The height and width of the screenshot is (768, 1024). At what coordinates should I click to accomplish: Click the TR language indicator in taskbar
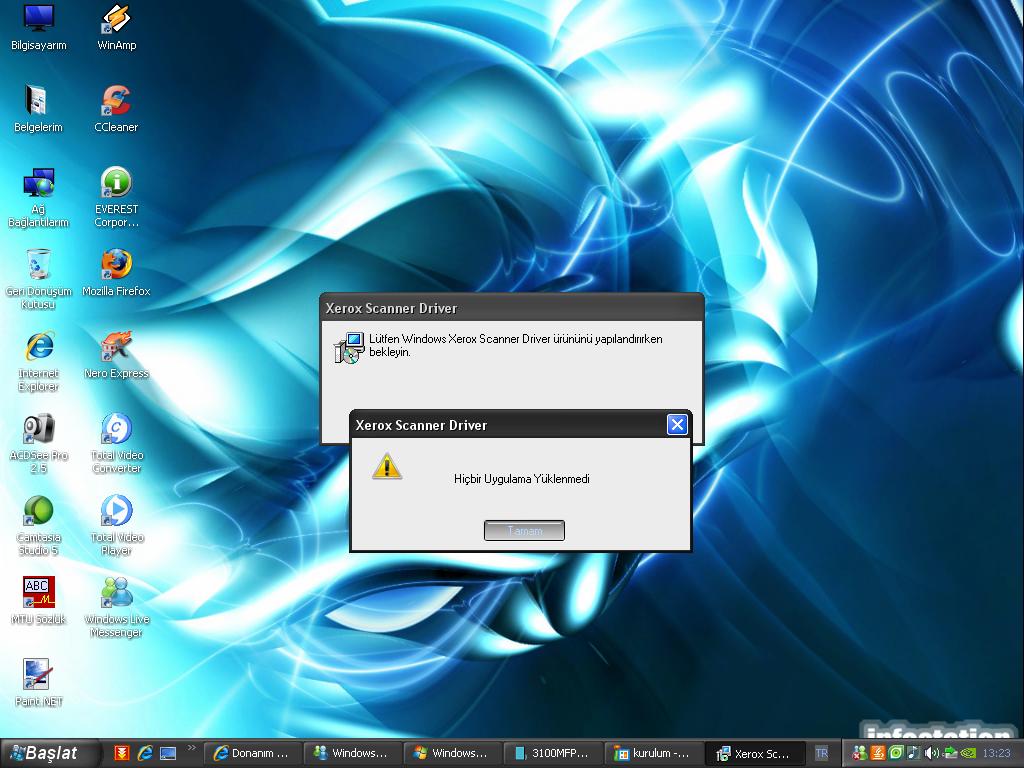click(821, 753)
